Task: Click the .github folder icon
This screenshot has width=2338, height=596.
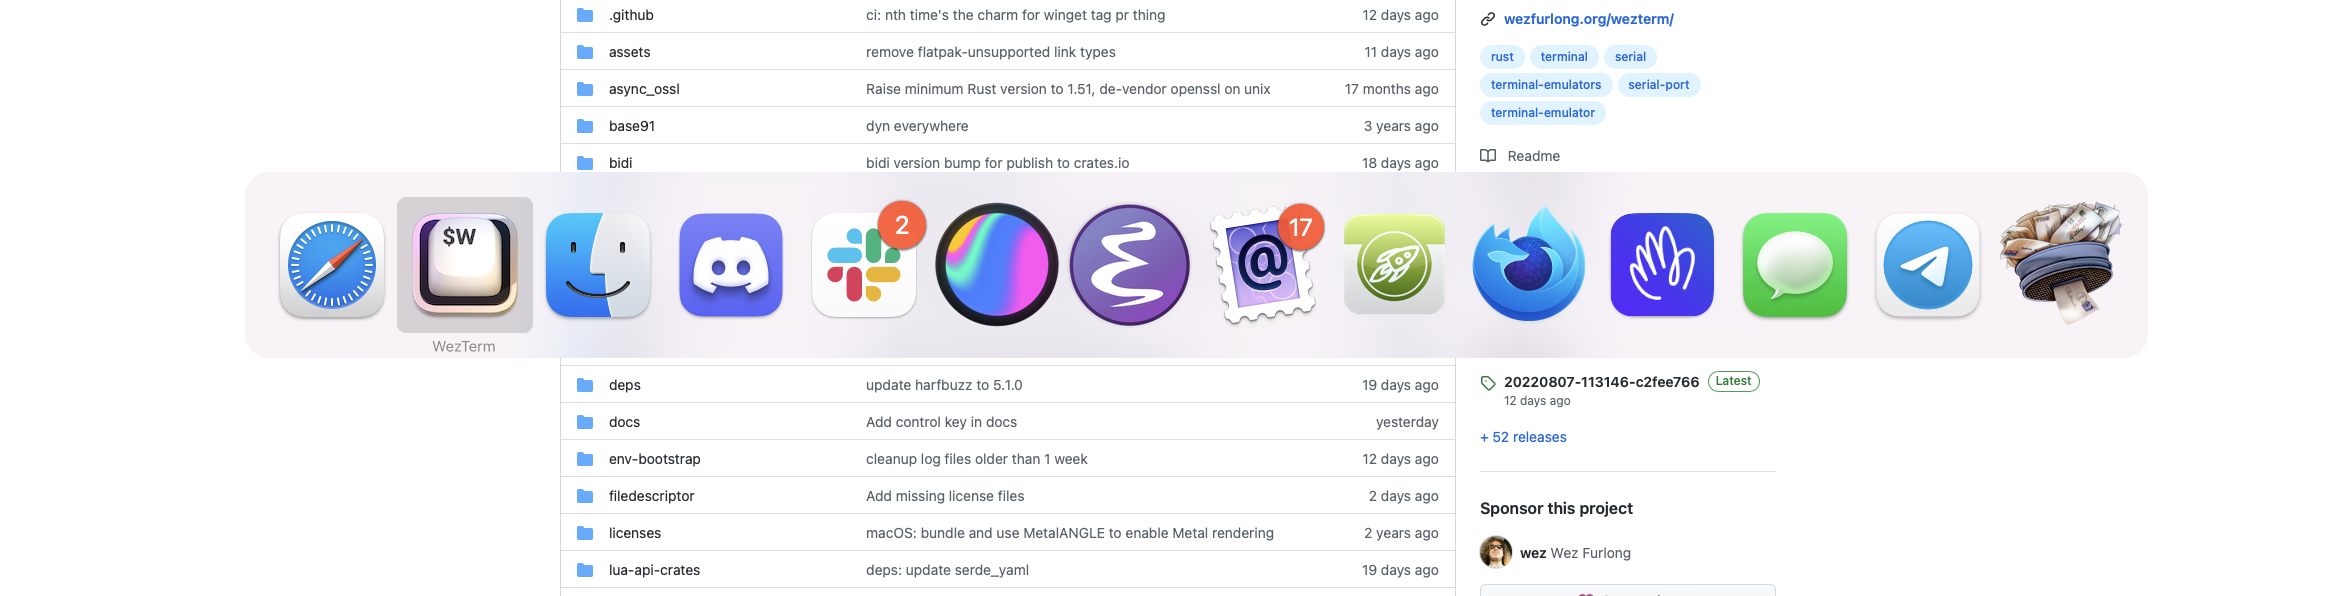Action: coord(585,15)
